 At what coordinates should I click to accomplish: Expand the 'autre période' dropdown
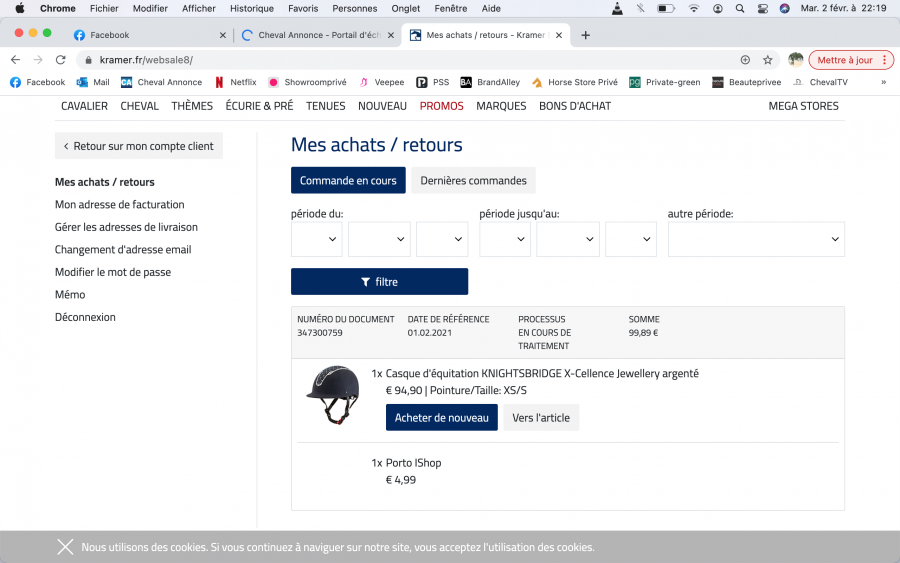[x=756, y=240]
